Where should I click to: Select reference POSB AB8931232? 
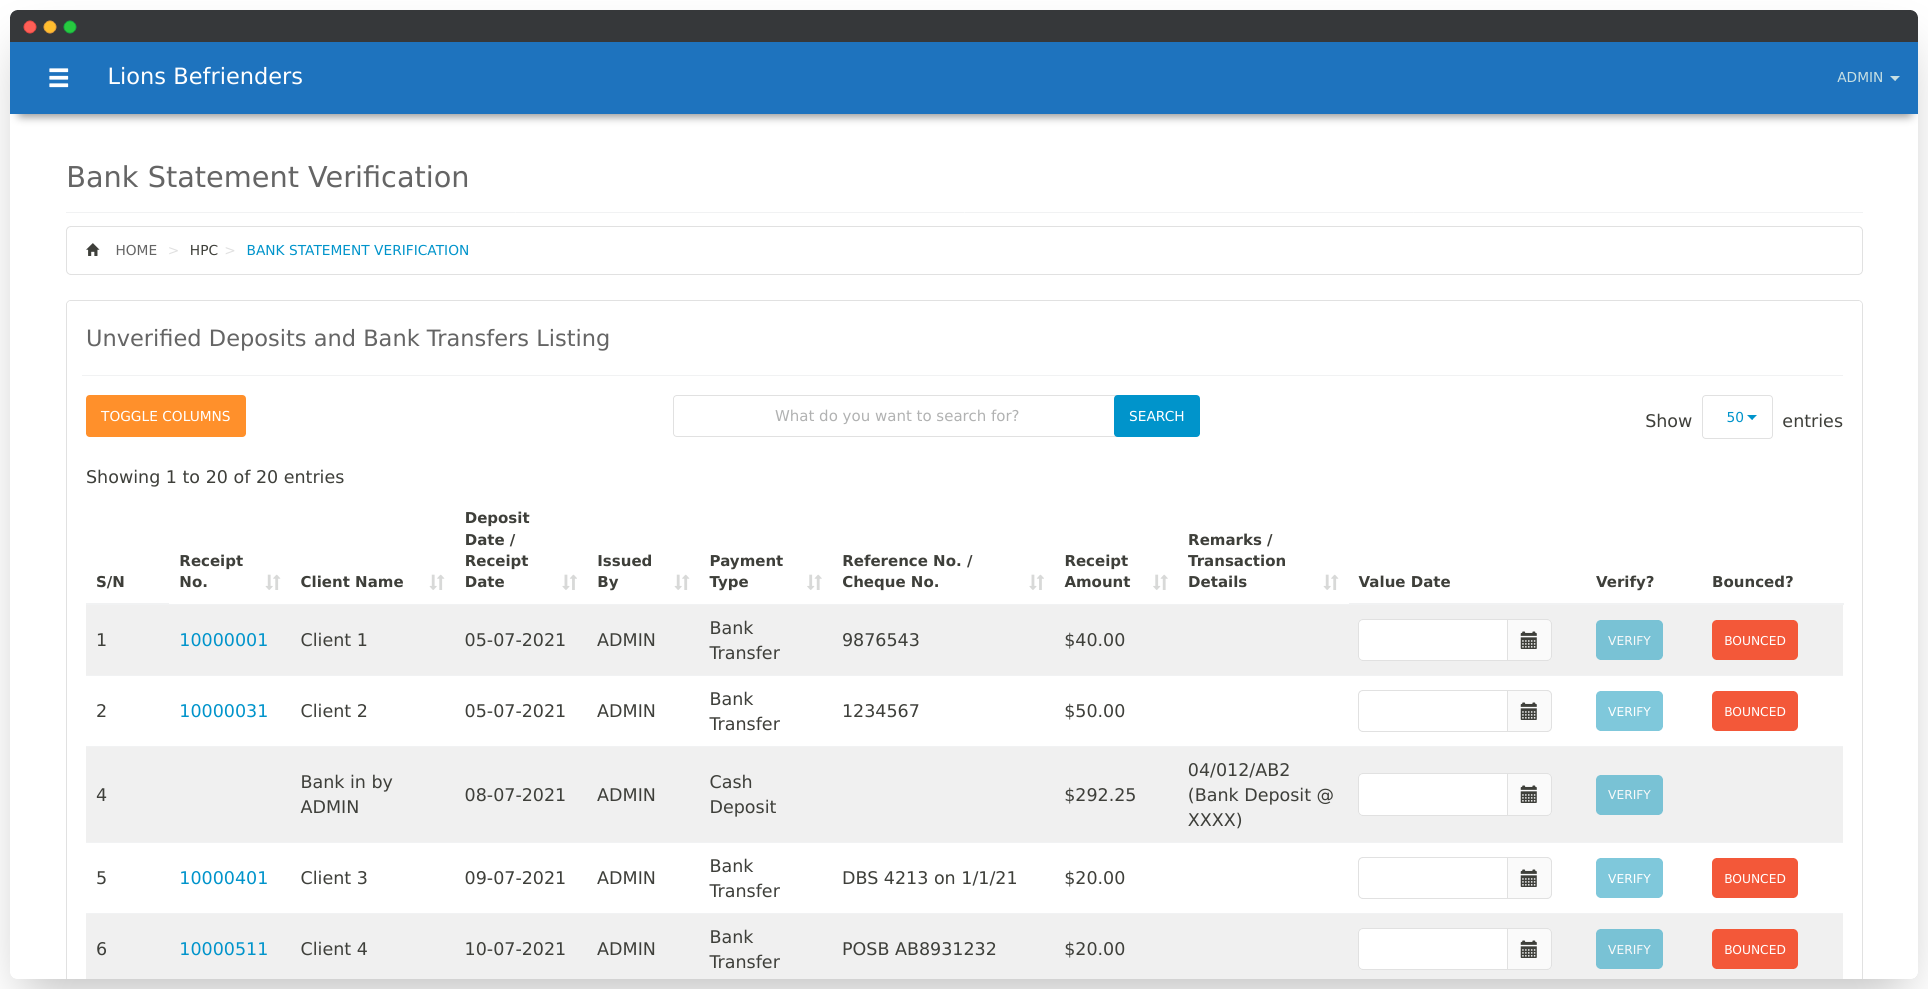pos(919,949)
